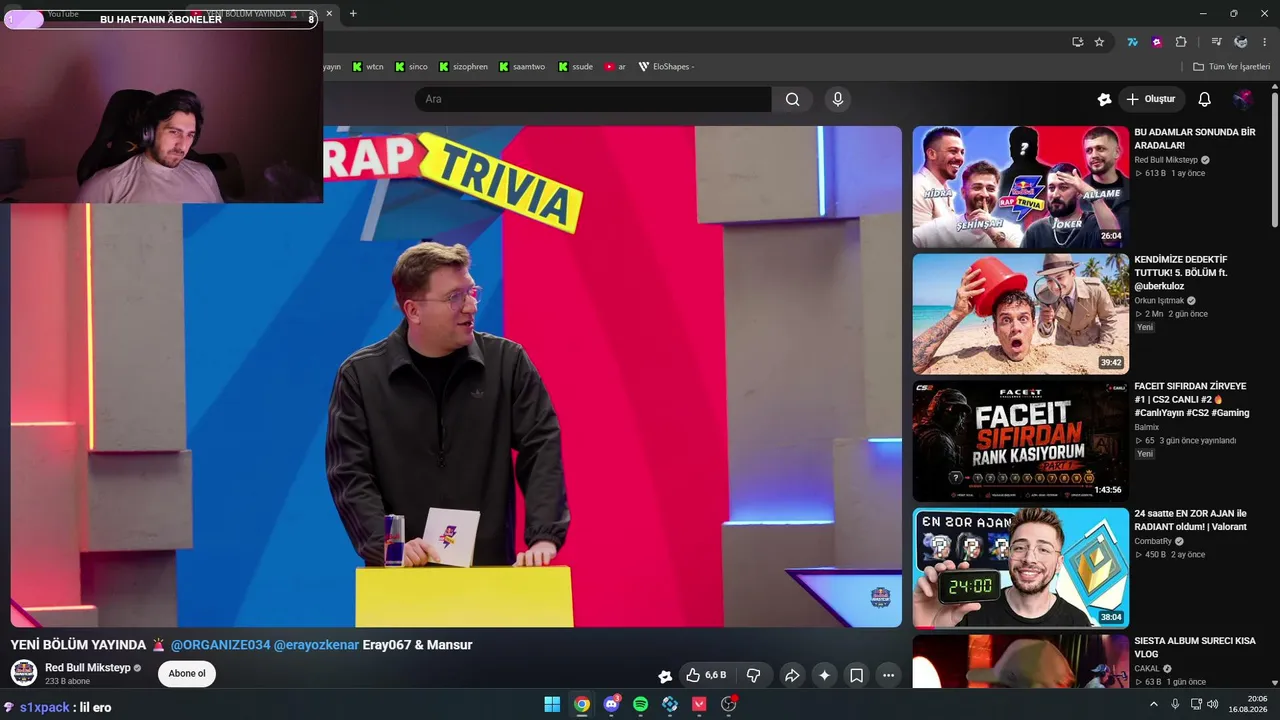Click the install app icon in the address bar
This screenshot has width=1280, height=720.
coord(1077,42)
